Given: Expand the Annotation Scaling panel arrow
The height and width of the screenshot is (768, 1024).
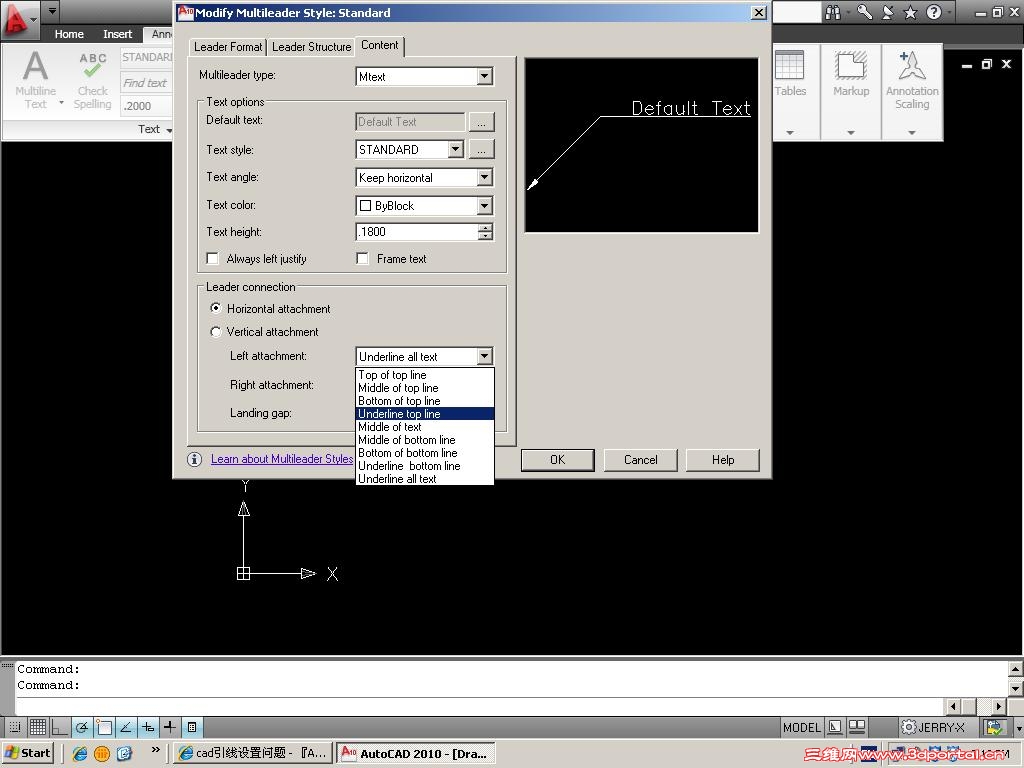Looking at the screenshot, I should click(x=912, y=133).
